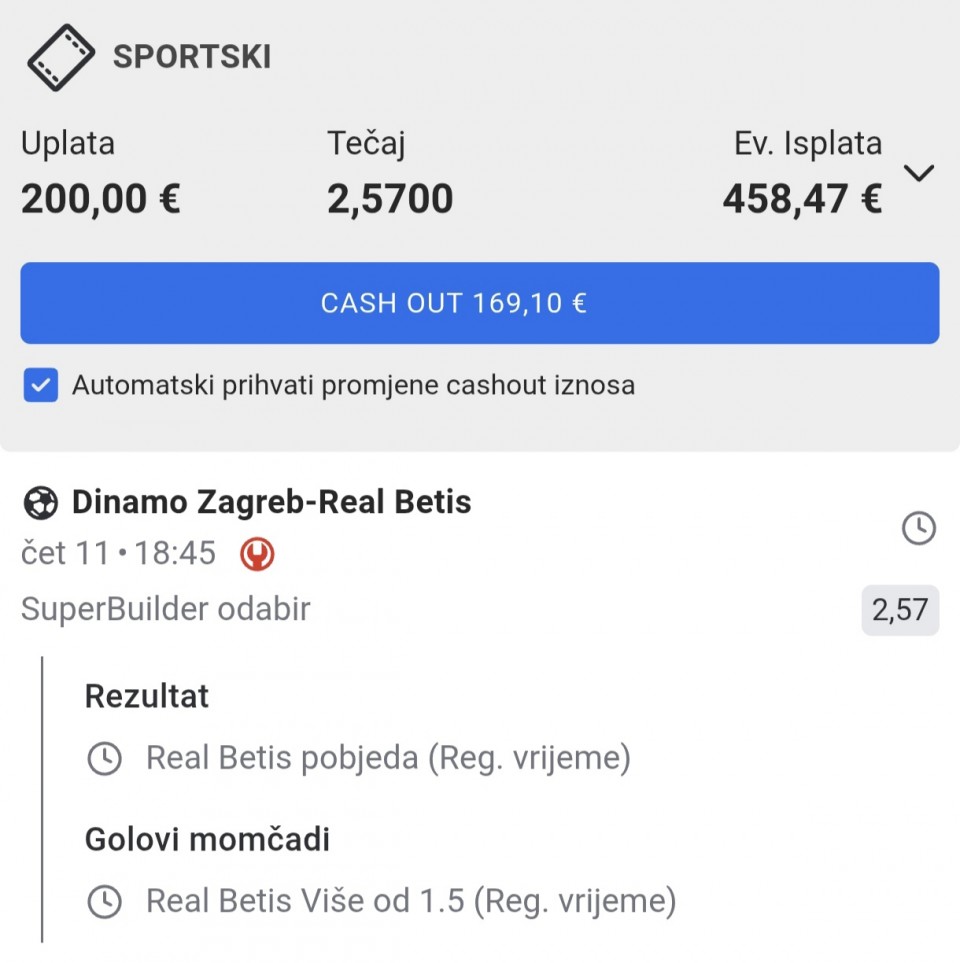Image resolution: width=960 pixels, height=963 pixels.
Task: Click the Uplata 200,00 € stake amount
Action: pyautogui.click(x=100, y=199)
